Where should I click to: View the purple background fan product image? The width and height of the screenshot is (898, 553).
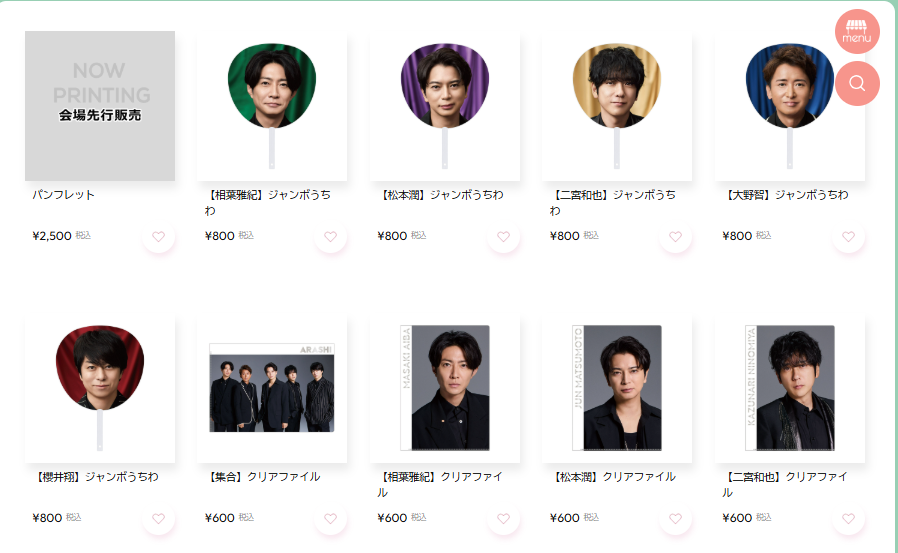445,106
